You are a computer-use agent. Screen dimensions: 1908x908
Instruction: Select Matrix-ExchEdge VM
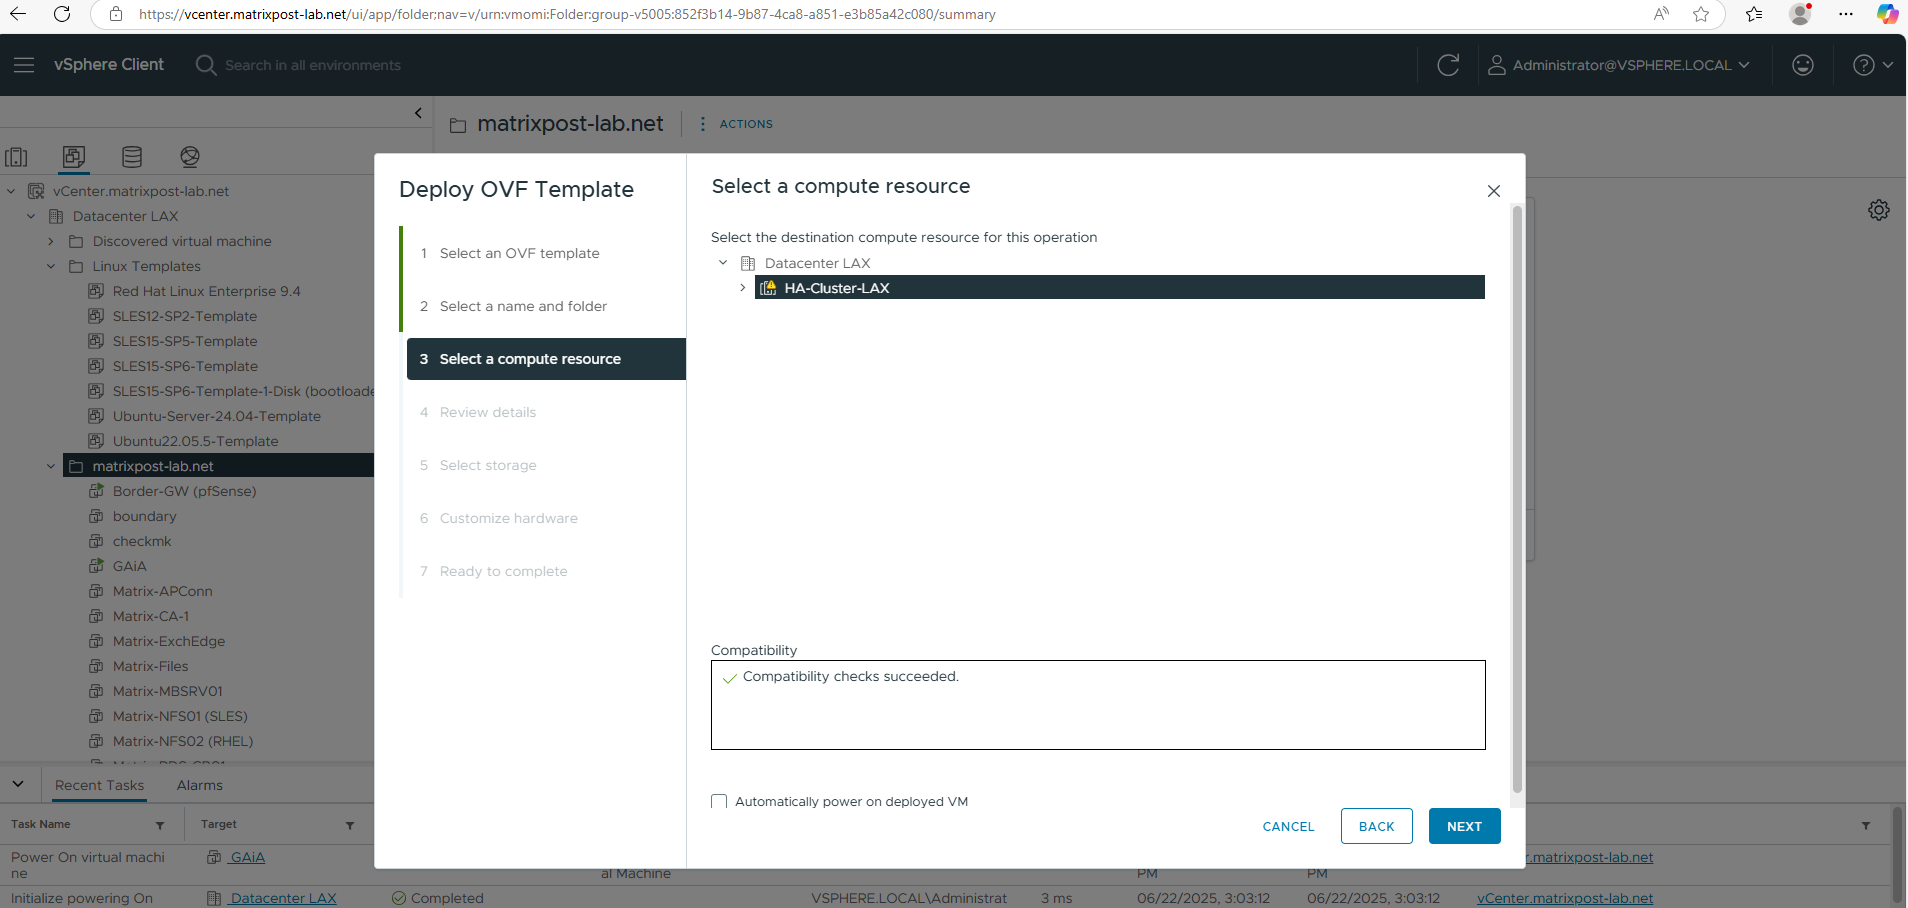click(169, 641)
